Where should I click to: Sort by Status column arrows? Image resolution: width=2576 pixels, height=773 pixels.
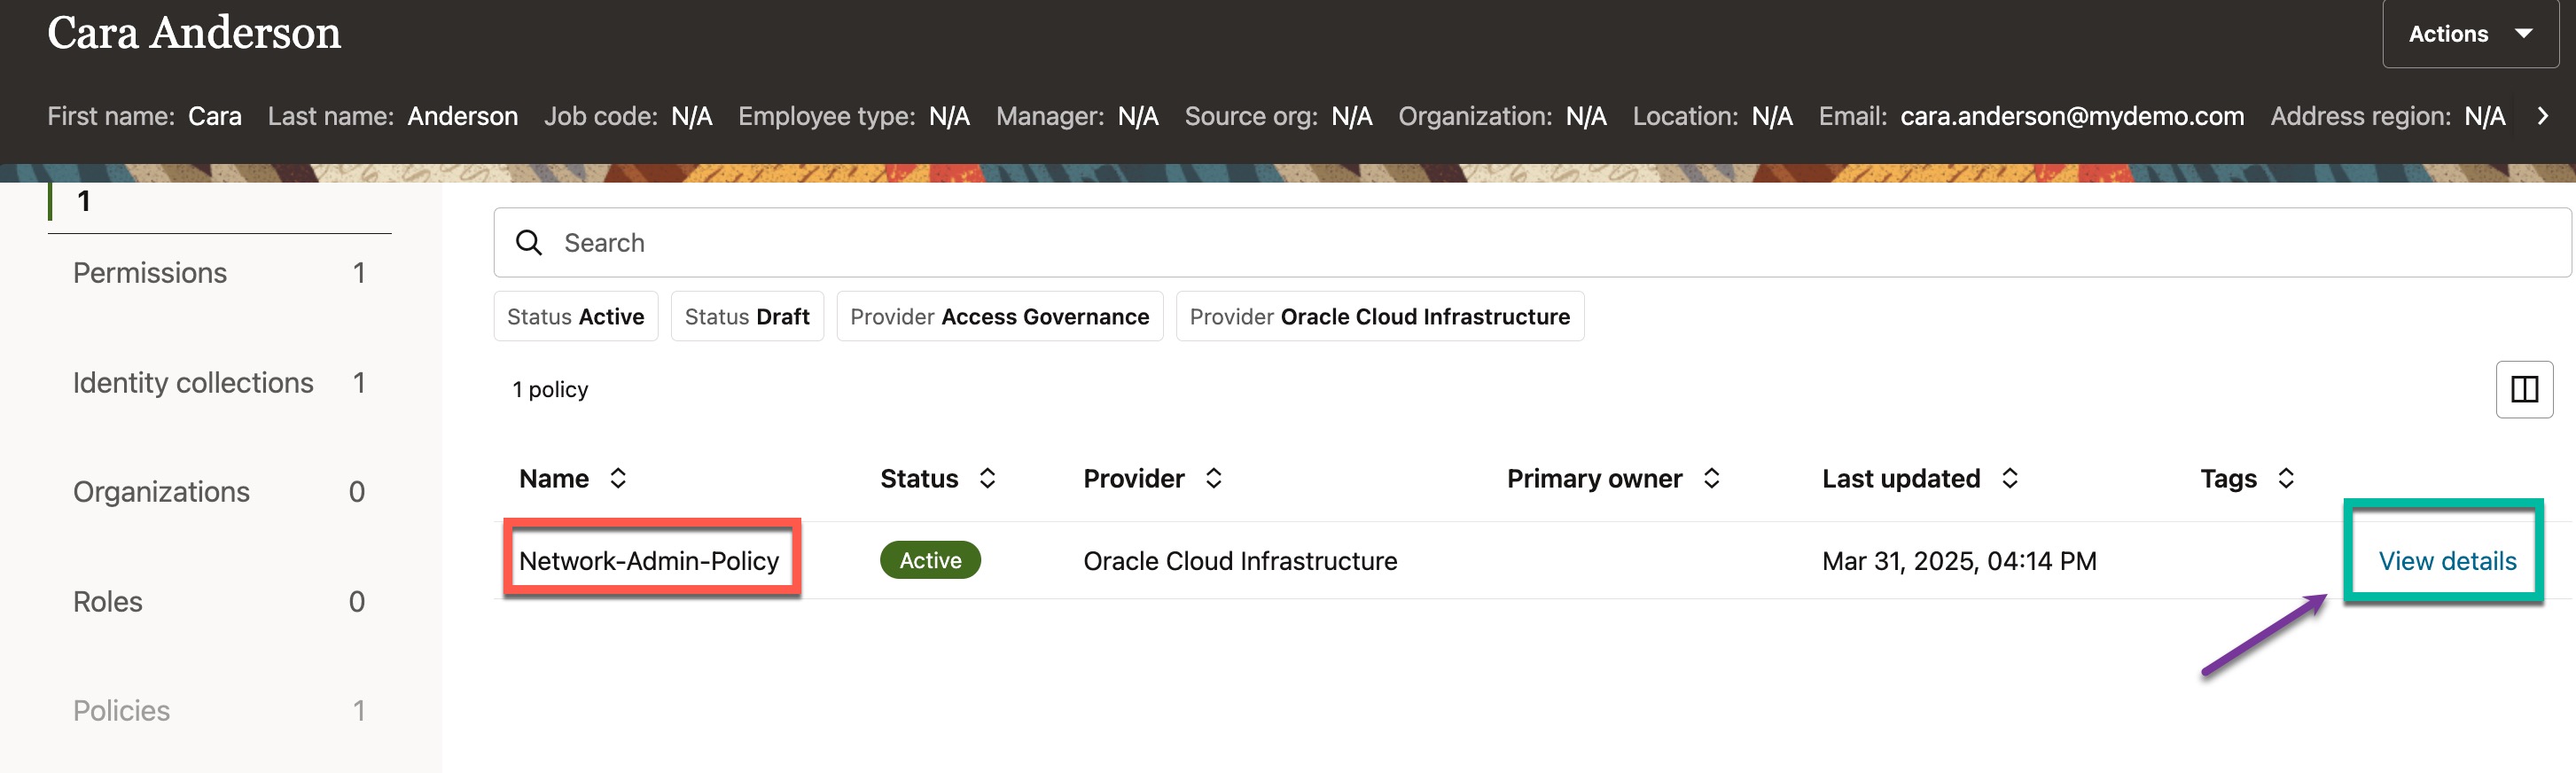(987, 478)
